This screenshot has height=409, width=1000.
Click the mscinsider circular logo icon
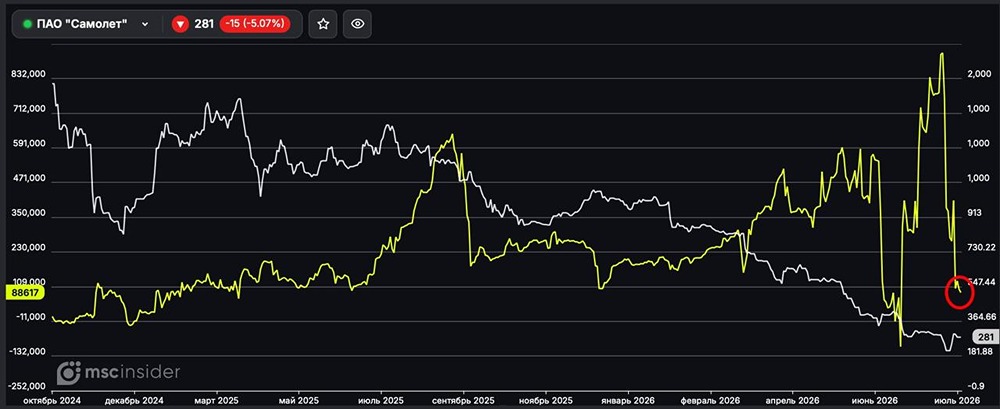pos(69,373)
